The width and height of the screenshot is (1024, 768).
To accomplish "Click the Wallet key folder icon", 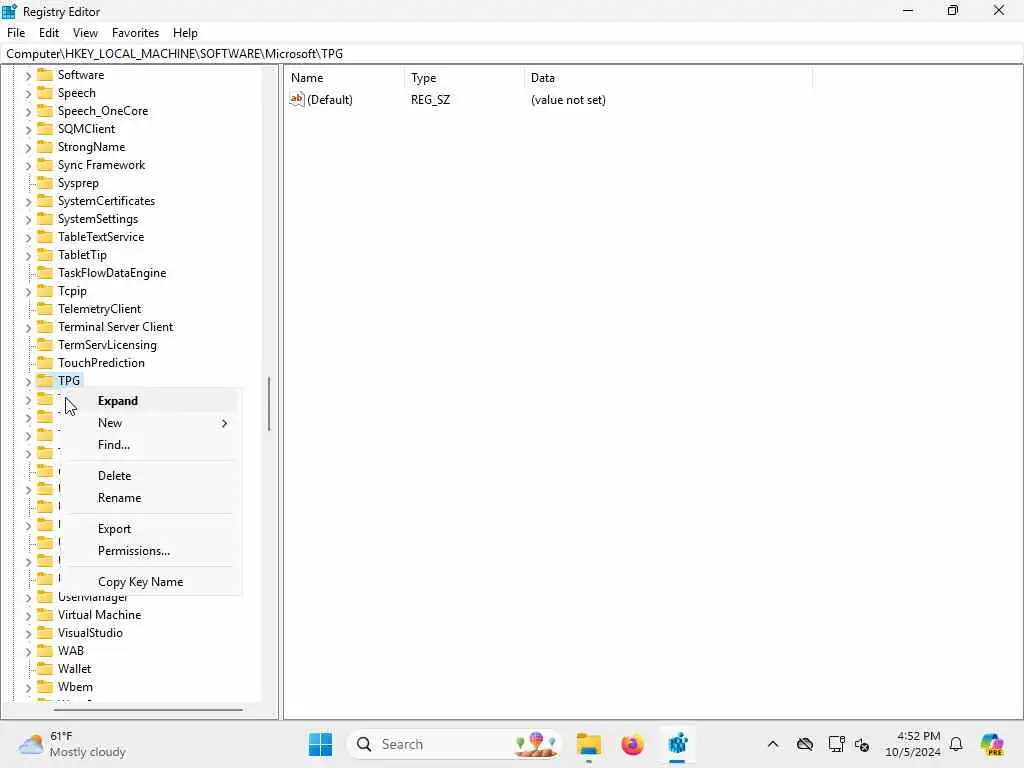I will tap(44, 669).
